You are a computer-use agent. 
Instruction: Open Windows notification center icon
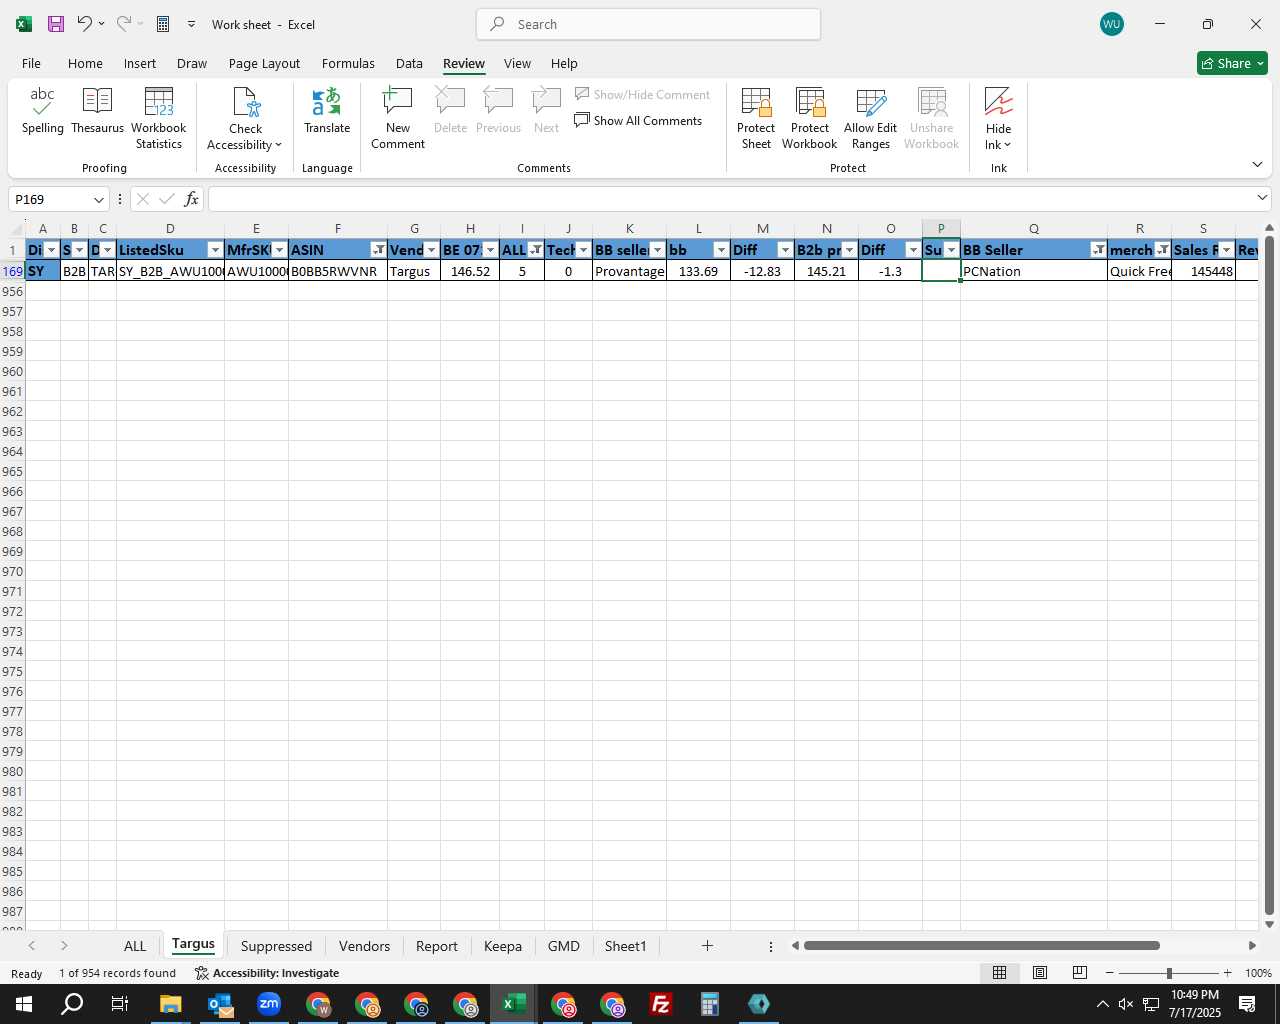click(1247, 1004)
